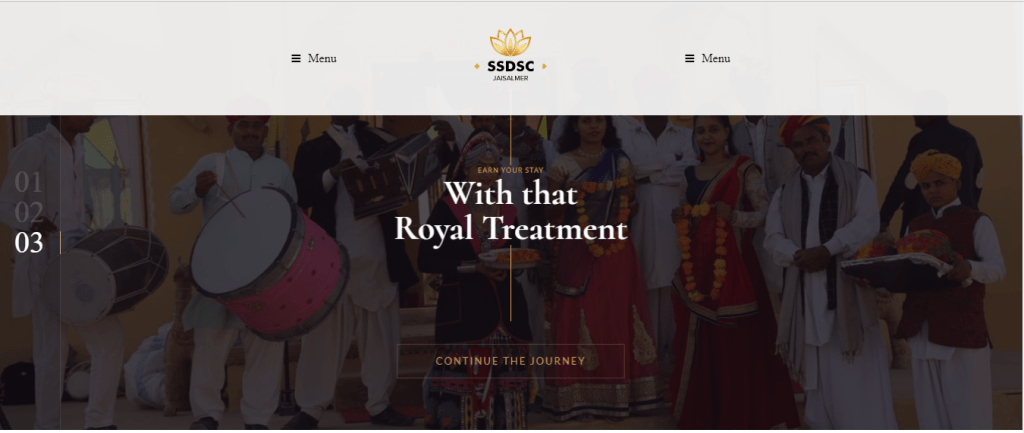The image size is (1024, 433).
Task: Click the indicator bar beside slide 03
Action: 60,243
